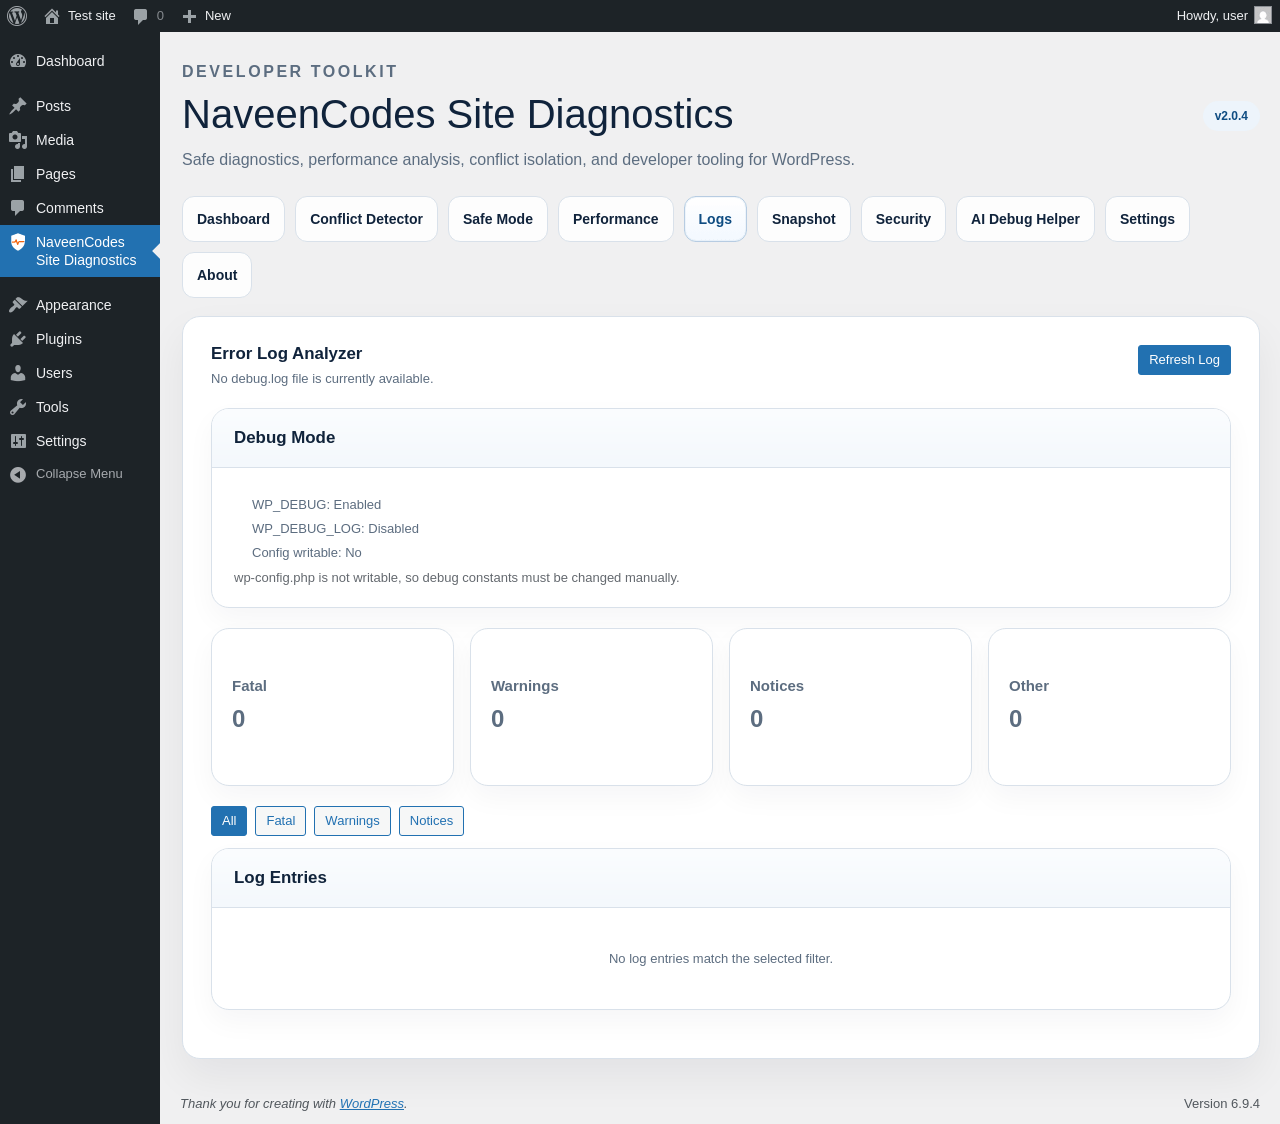Image resolution: width=1280 pixels, height=1124 pixels.
Task: Switch to the Security tab
Action: click(903, 219)
